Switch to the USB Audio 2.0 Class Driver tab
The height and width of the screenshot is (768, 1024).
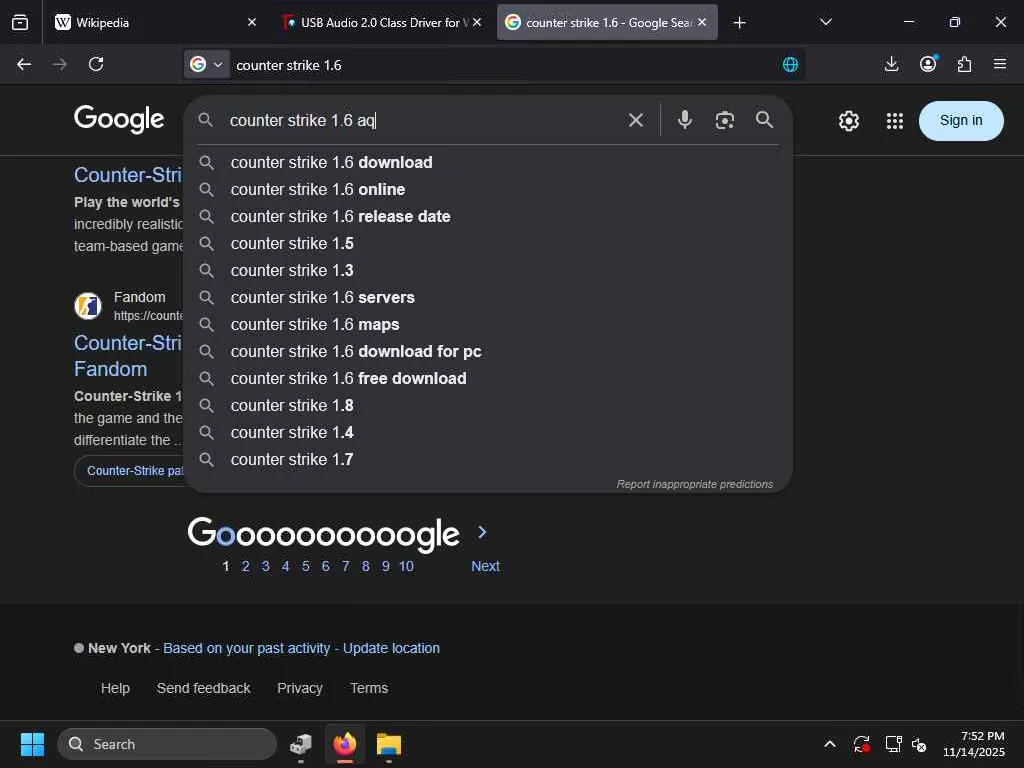[381, 22]
